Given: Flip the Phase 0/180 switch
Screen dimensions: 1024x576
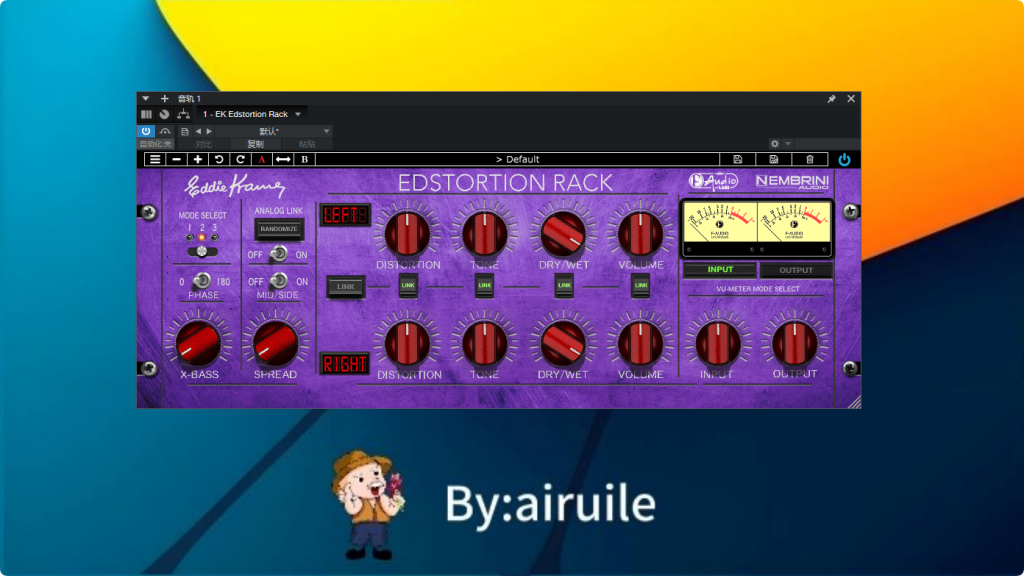Looking at the screenshot, I should pos(202,281).
